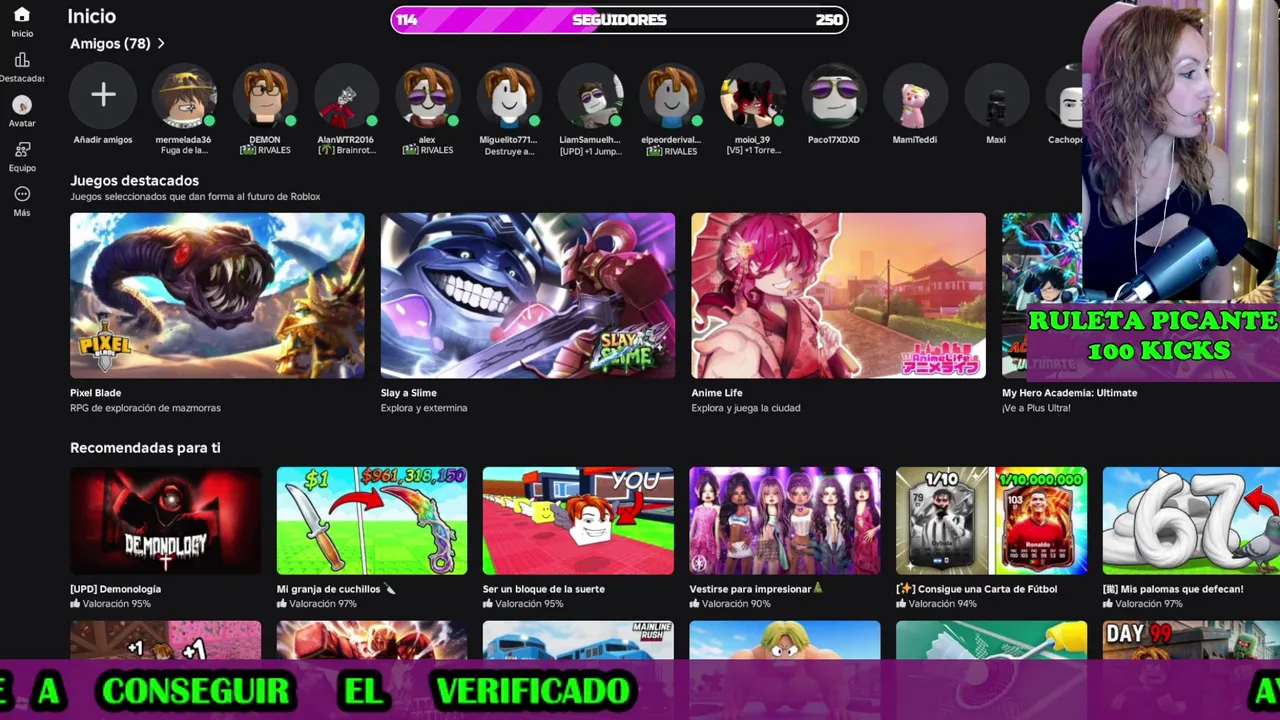Open friend DEMON's avatar
This screenshot has width=1280, height=720.
265,95
